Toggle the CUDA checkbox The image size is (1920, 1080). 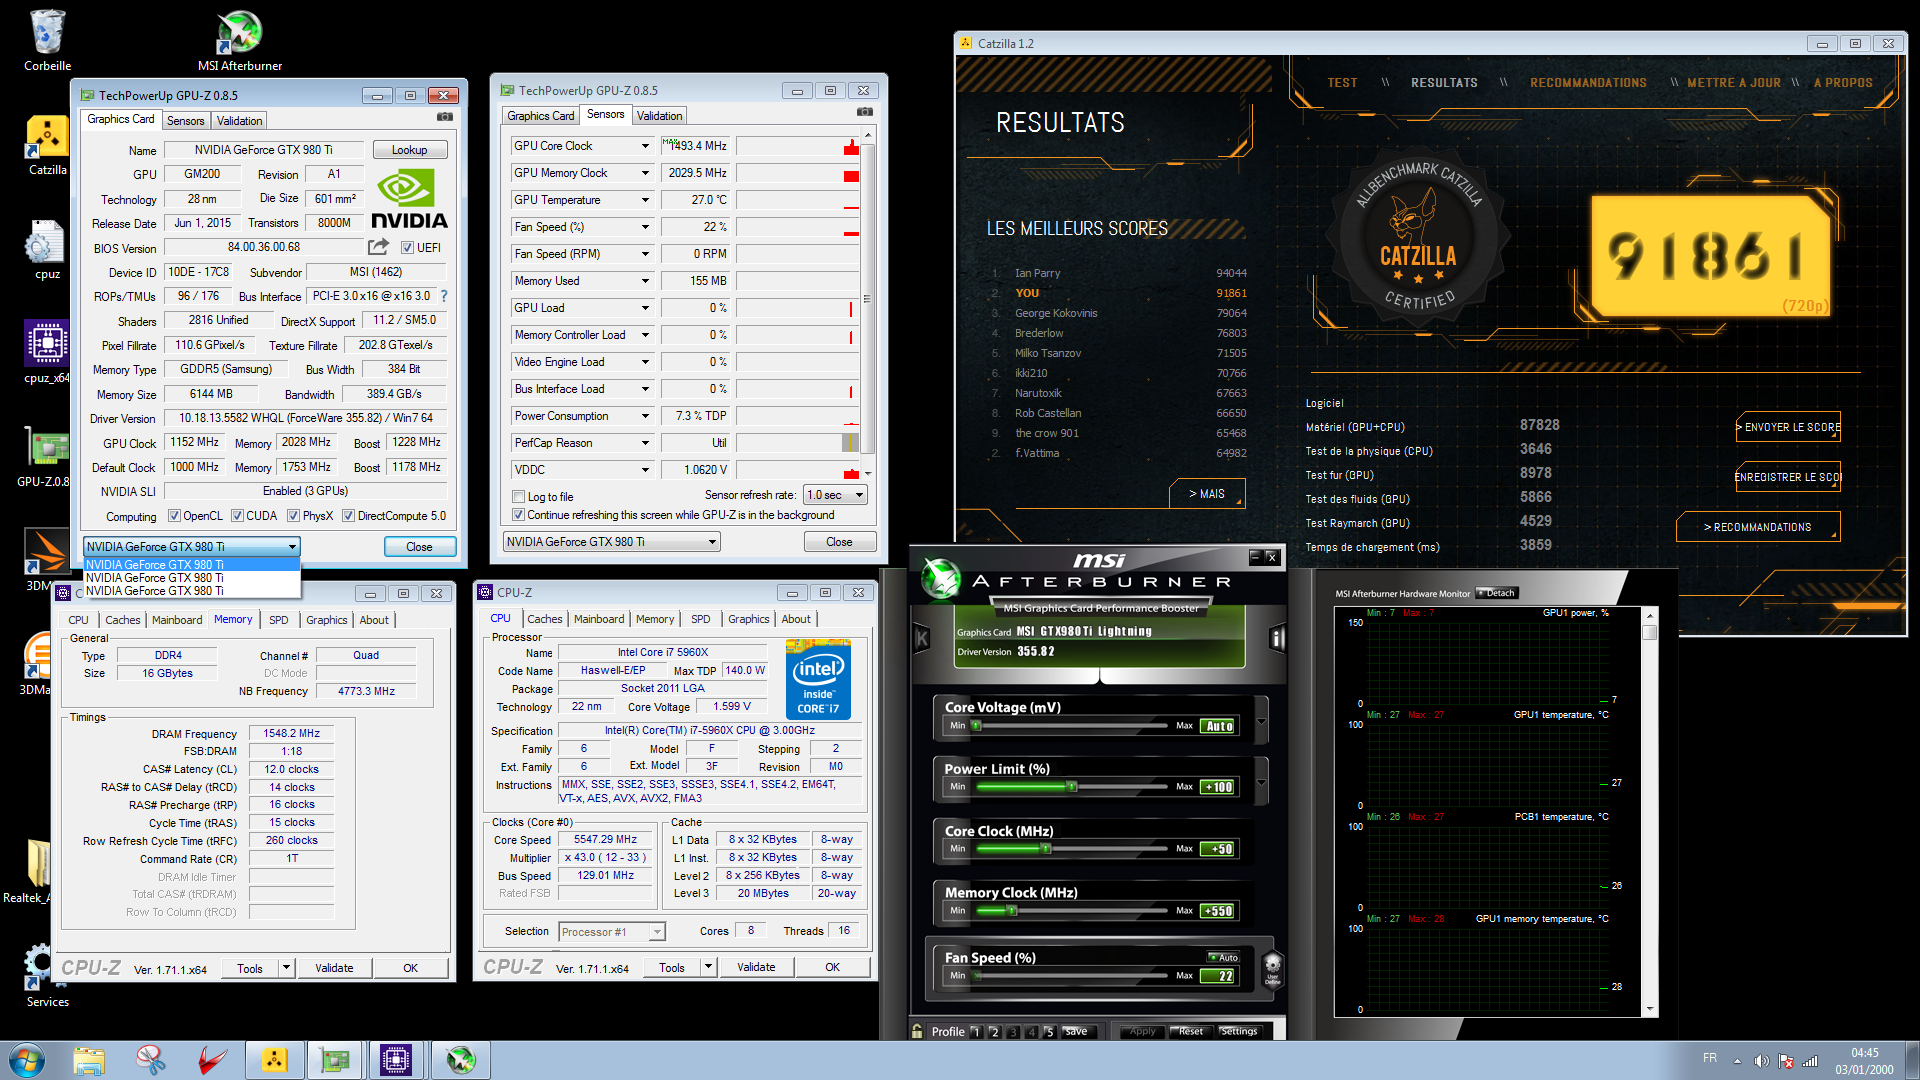click(x=237, y=516)
